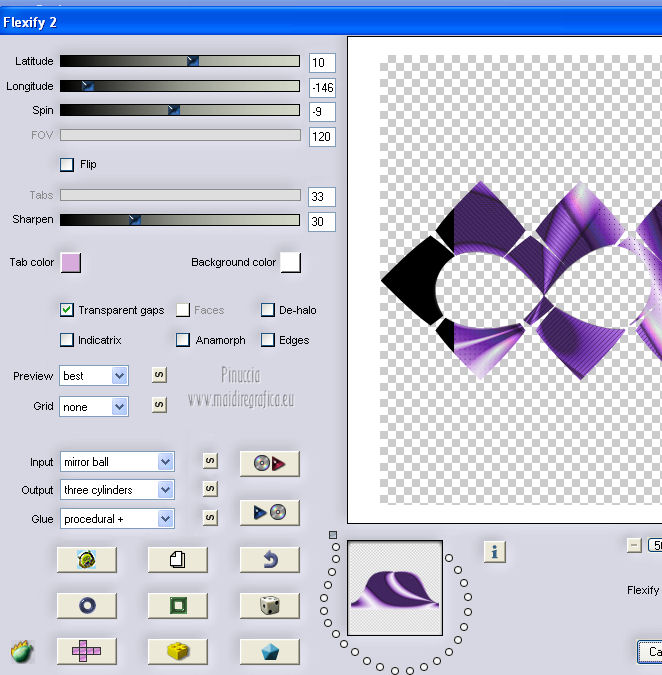Click the S button next to Grid
The height and width of the screenshot is (675, 662).
pos(159,405)
